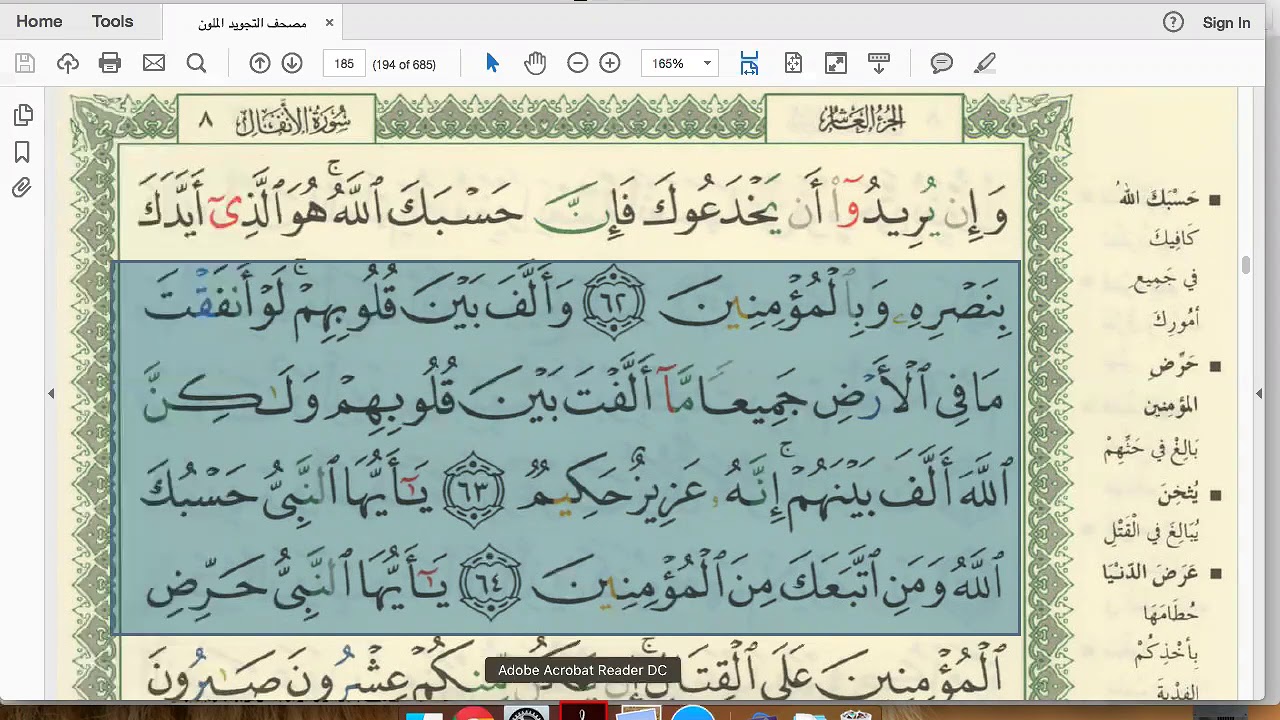This screenshot has width=1280, height=720.
Task: Click the Sign In link
Action: point(1227,22)
